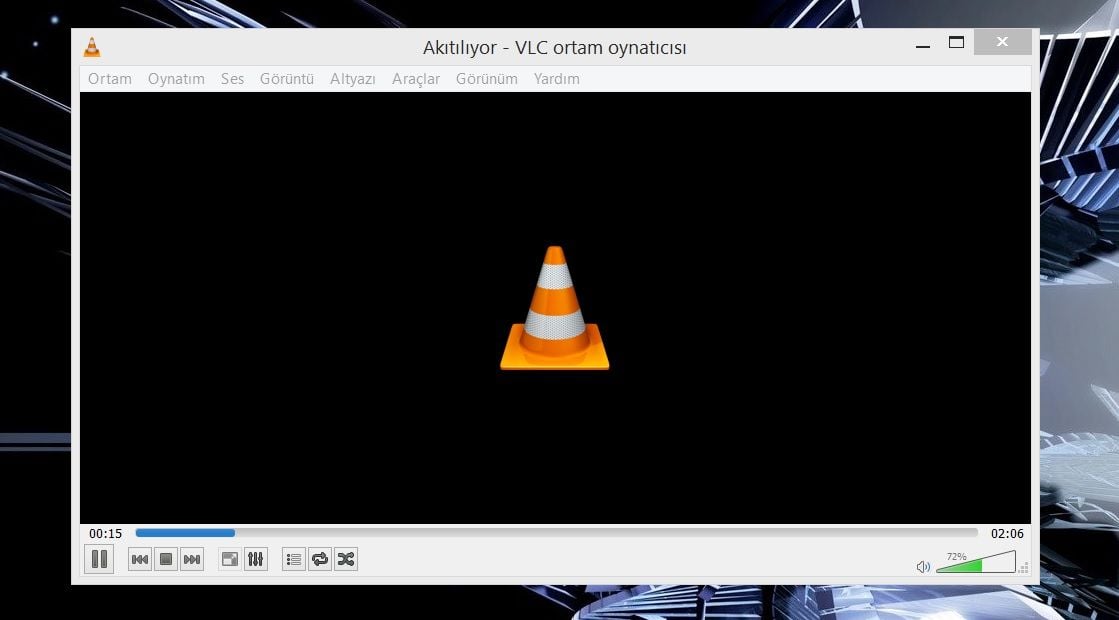Screen dimensions: 1119x620
Task: Skip to the next media track
Action: pyautogui.click(x=192, y=559)
